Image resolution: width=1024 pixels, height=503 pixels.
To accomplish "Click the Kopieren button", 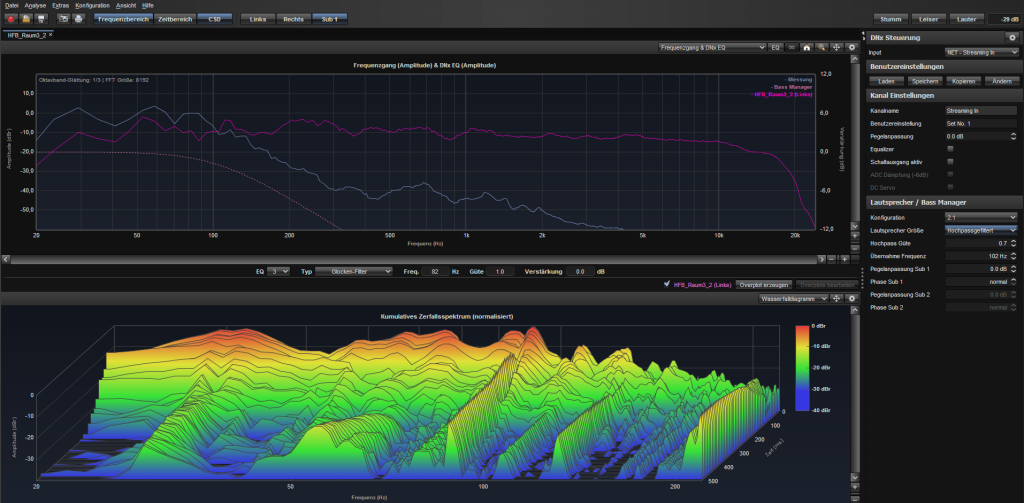I will pyautogui.click(x=963, y=82).
